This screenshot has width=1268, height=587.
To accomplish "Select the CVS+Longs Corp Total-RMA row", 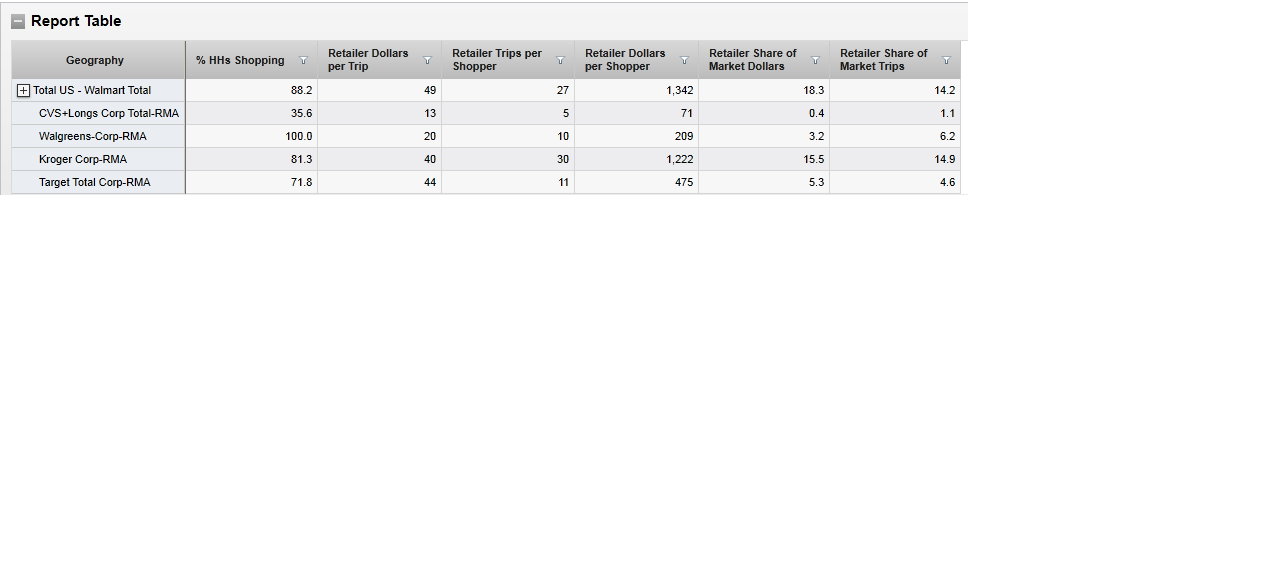I will click(x=108, y=114).
